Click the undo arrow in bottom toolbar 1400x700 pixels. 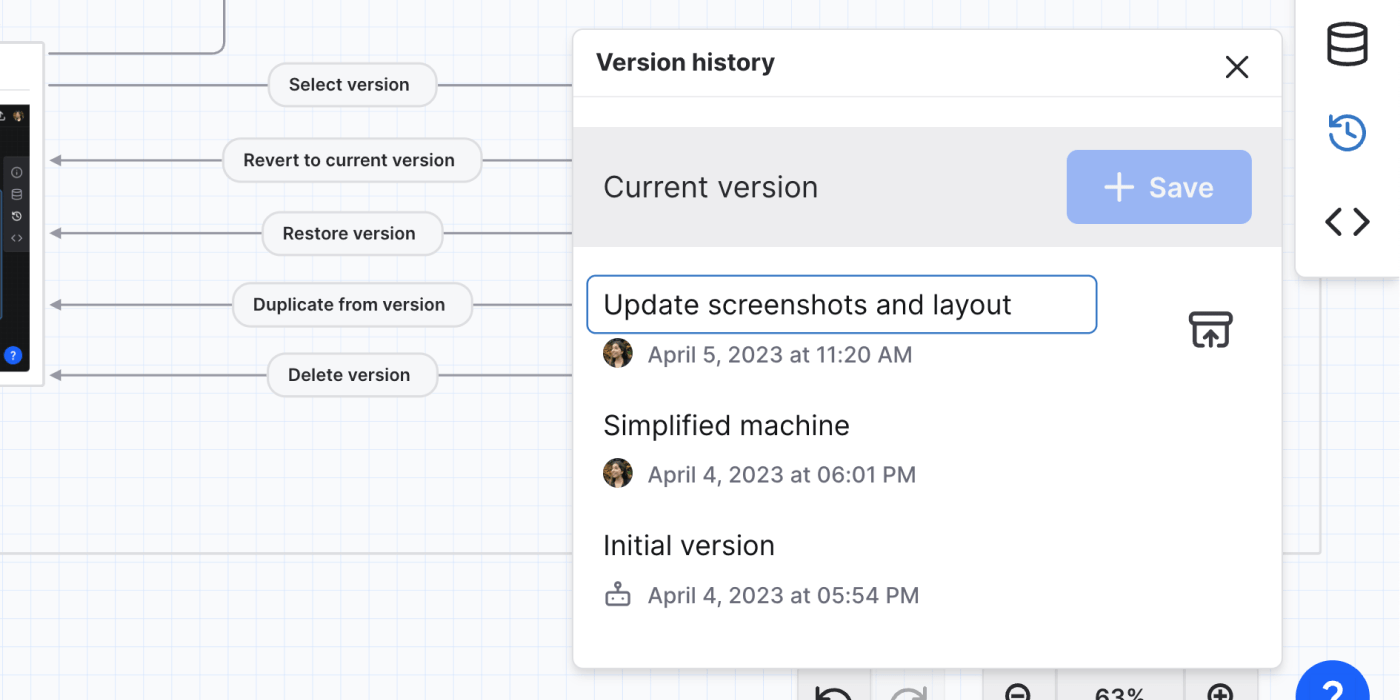pos(833,692)
